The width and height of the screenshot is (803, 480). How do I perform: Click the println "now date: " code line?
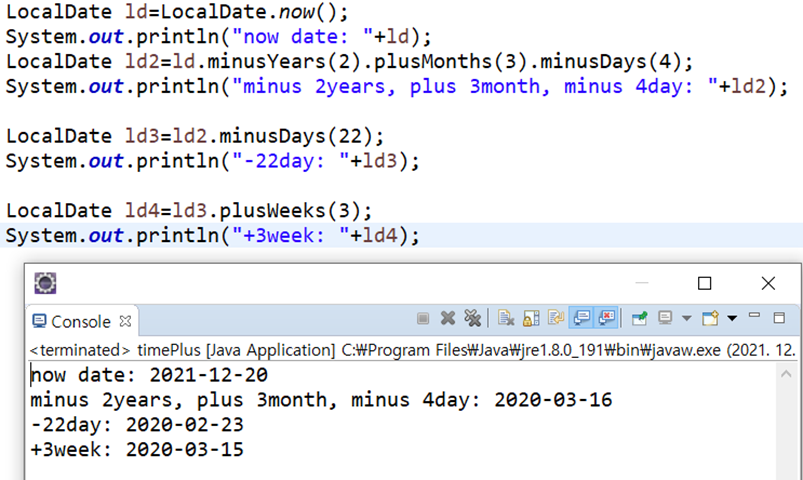(219, 37)
